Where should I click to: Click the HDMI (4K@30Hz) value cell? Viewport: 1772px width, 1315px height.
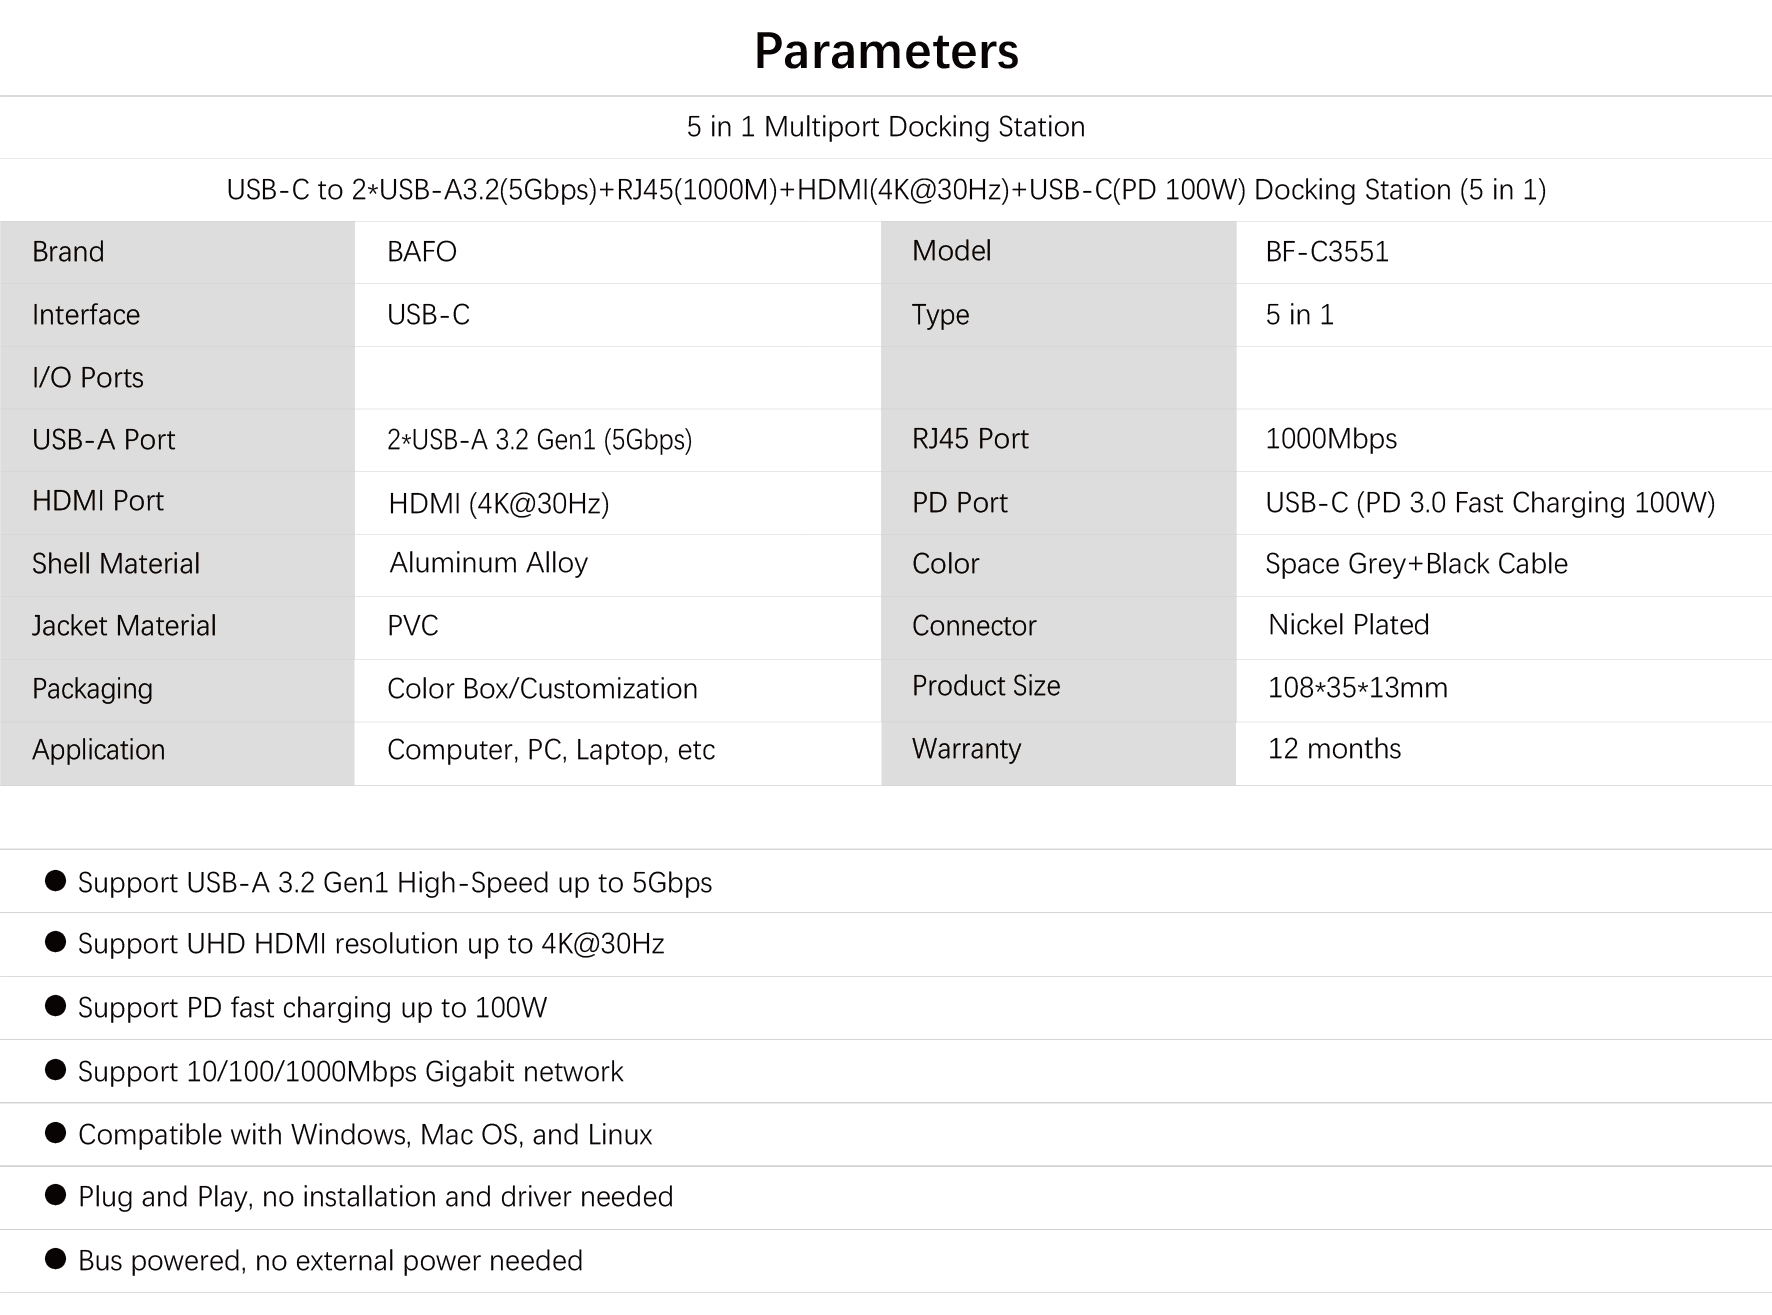pos(499,503)
